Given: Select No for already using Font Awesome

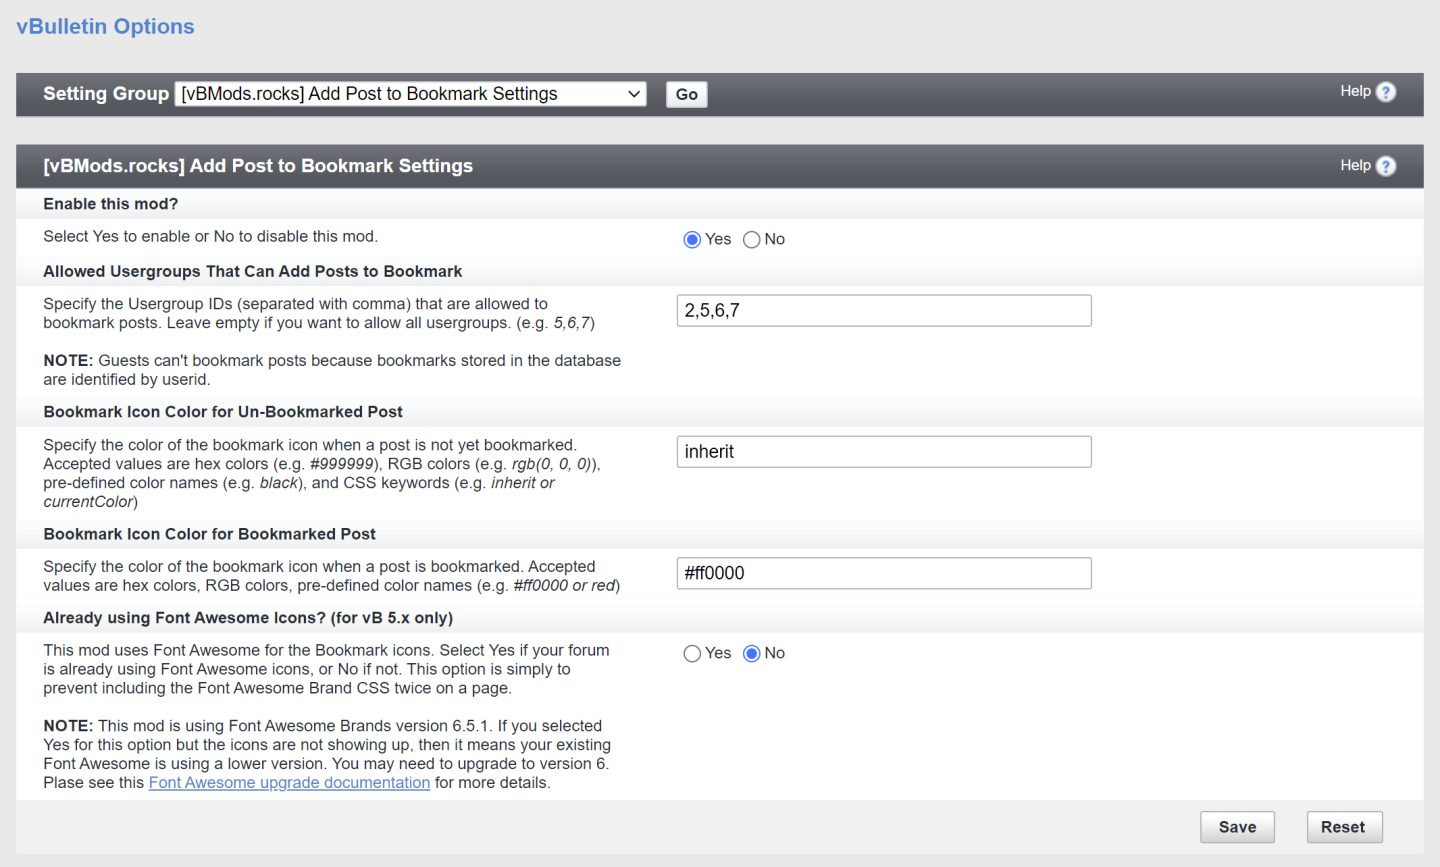Looking at the screenshot, I should pos(752,654).
